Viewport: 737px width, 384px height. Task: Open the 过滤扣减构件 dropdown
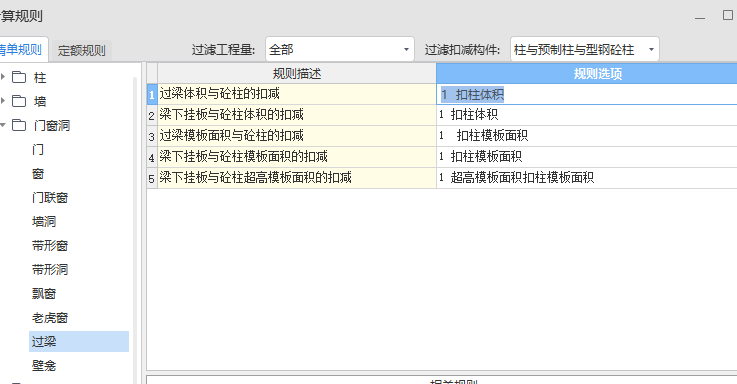point(584,49)
